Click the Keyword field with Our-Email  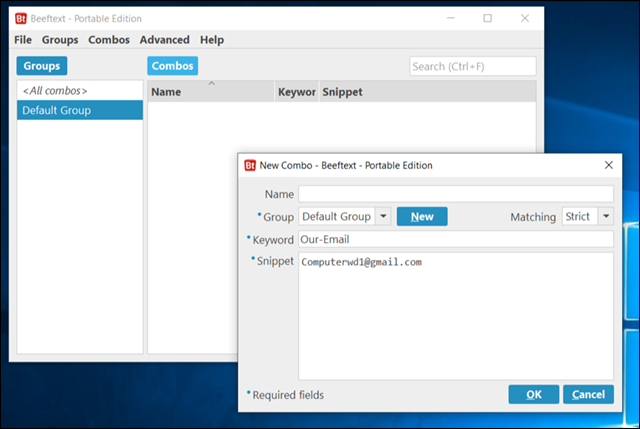(456, 239)
